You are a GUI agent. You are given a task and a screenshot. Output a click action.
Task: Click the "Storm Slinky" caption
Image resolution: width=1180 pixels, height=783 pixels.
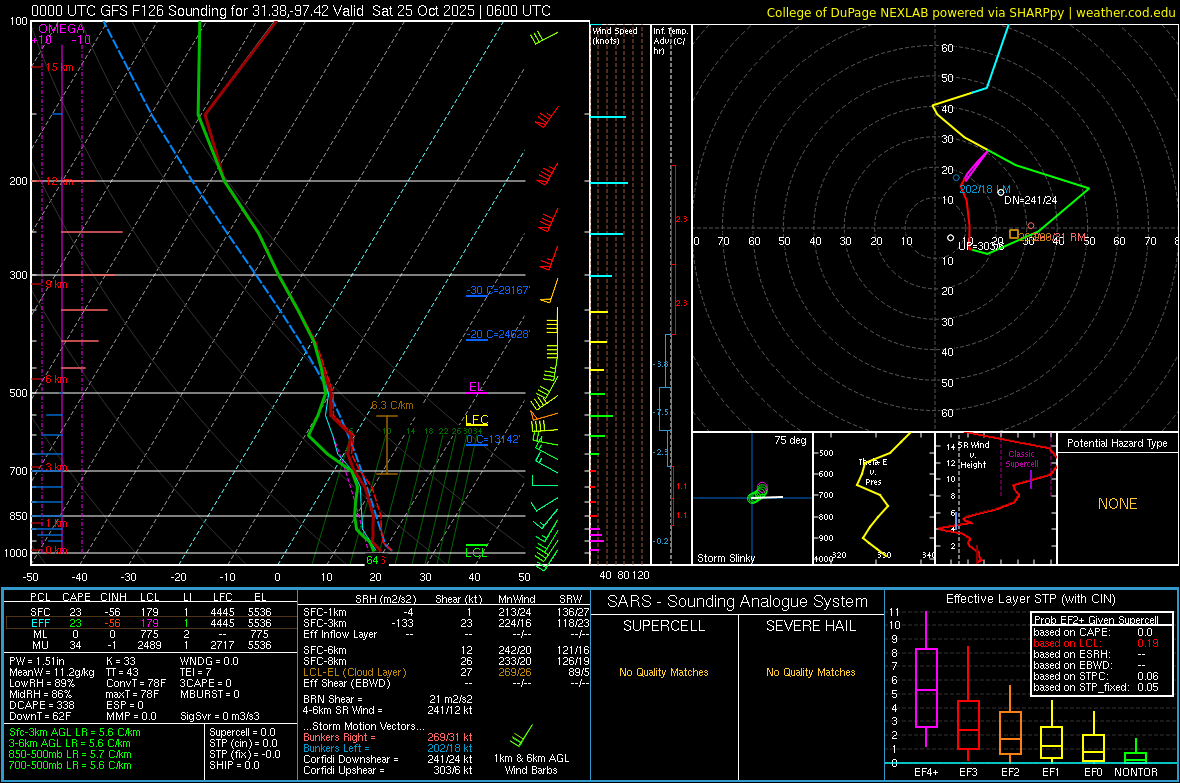pyautogui.click(x=725, y=558)
